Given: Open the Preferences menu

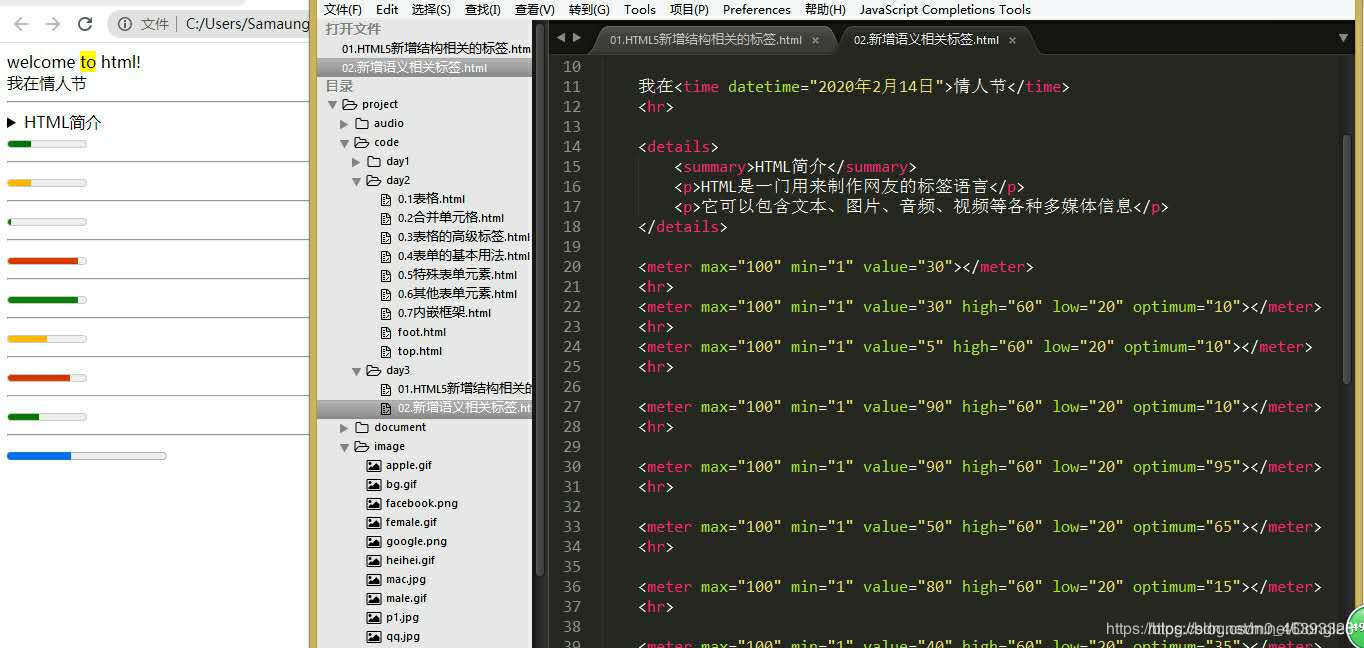Looking at the screenshot, I should tap(757, 9).
